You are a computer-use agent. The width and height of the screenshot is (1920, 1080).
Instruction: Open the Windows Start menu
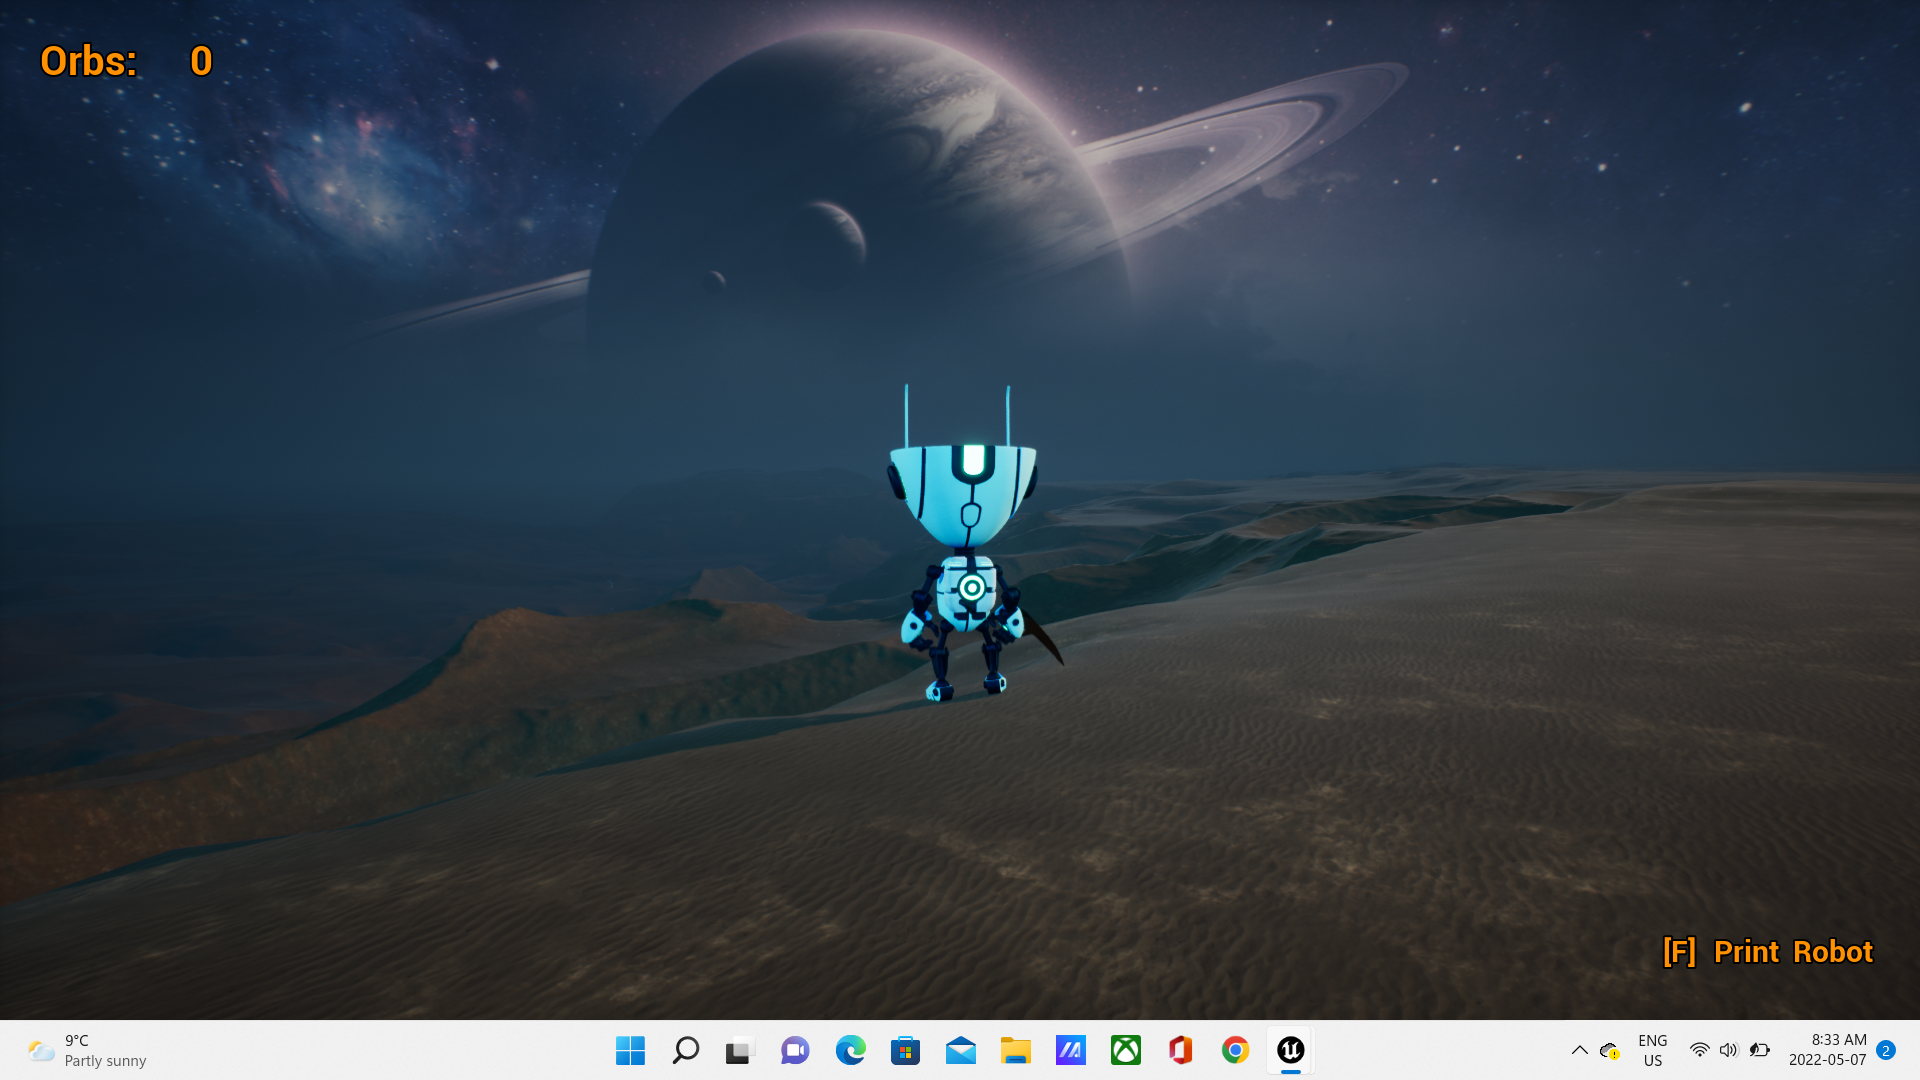pyautogui.click(x=630, y=1050)
